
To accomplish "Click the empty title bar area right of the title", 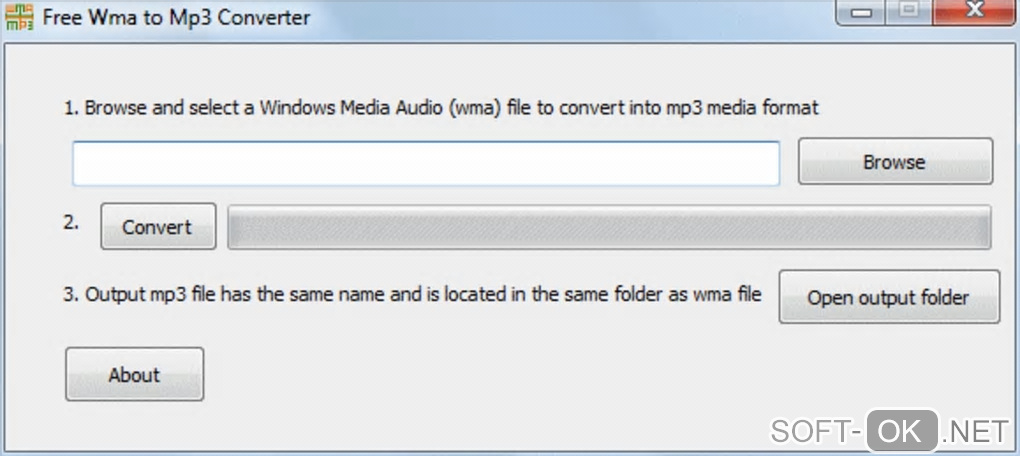I will click(x=570, y=17).
